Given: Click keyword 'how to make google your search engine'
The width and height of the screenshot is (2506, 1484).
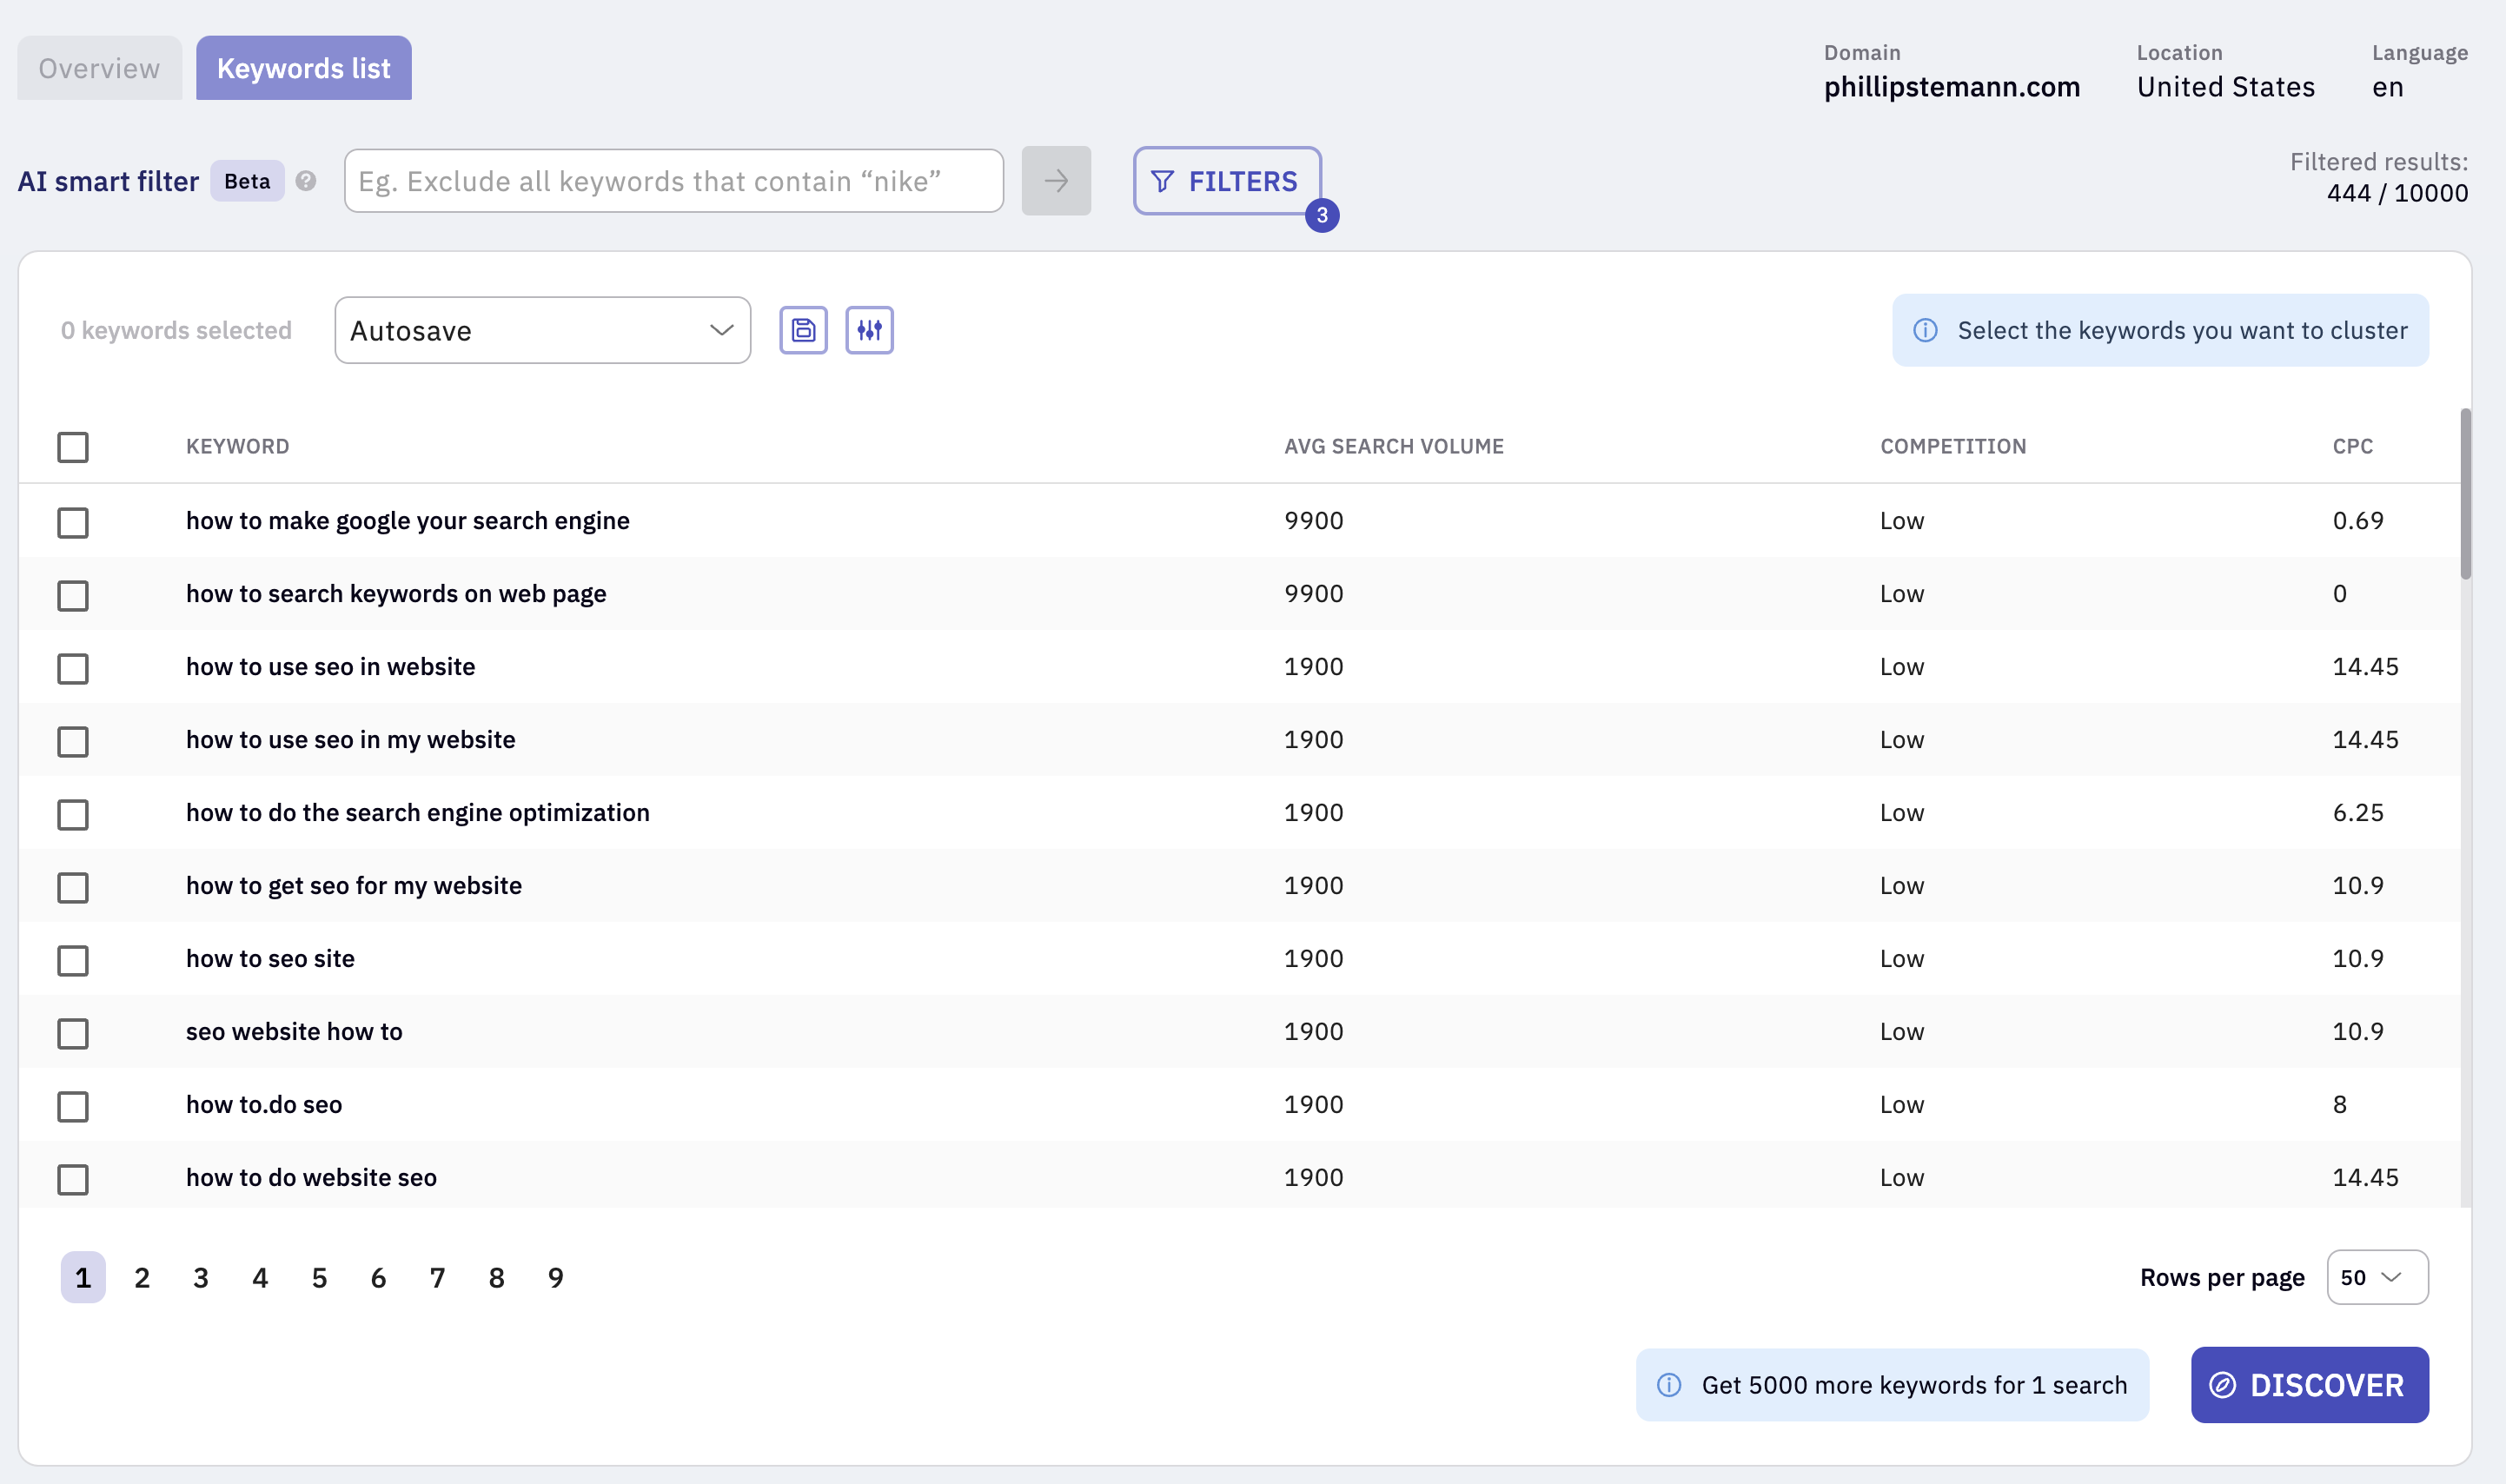Looking at the screenshot, I should tap(407, 521).
